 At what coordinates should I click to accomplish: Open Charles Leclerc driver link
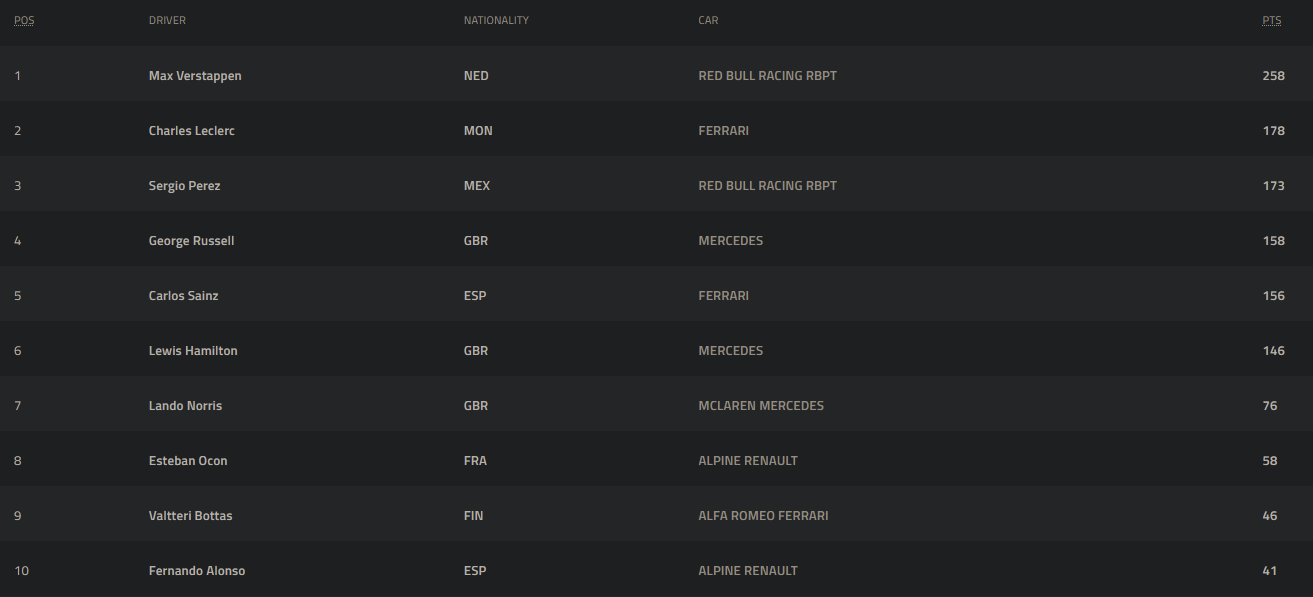(x=192, y=131)
